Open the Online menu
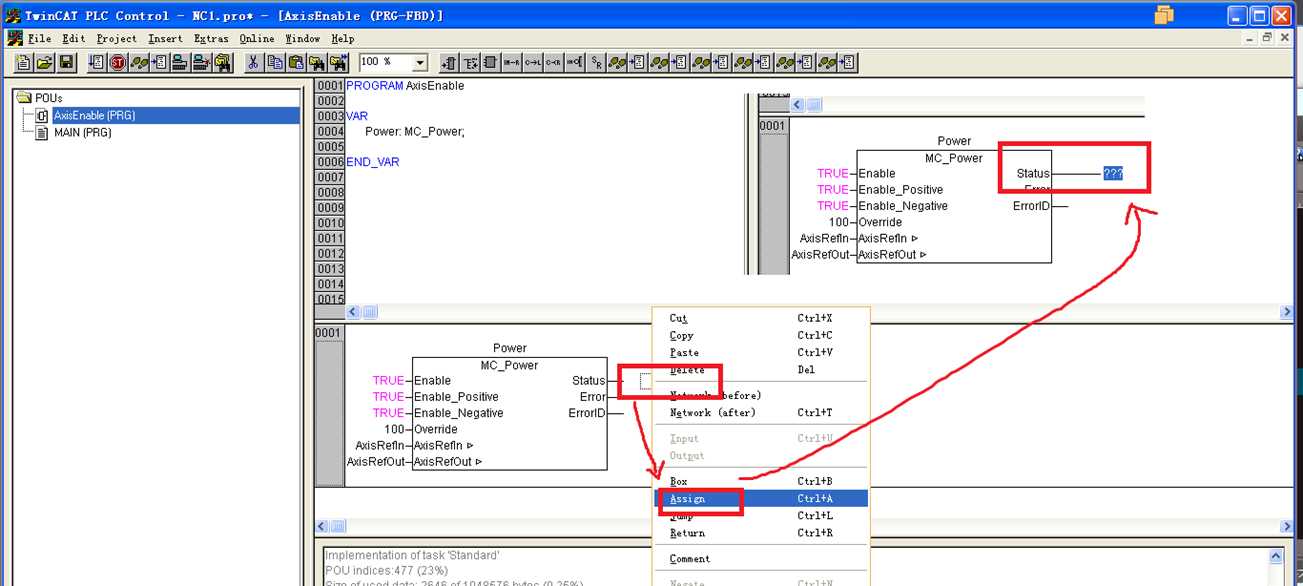 (257, 38)
